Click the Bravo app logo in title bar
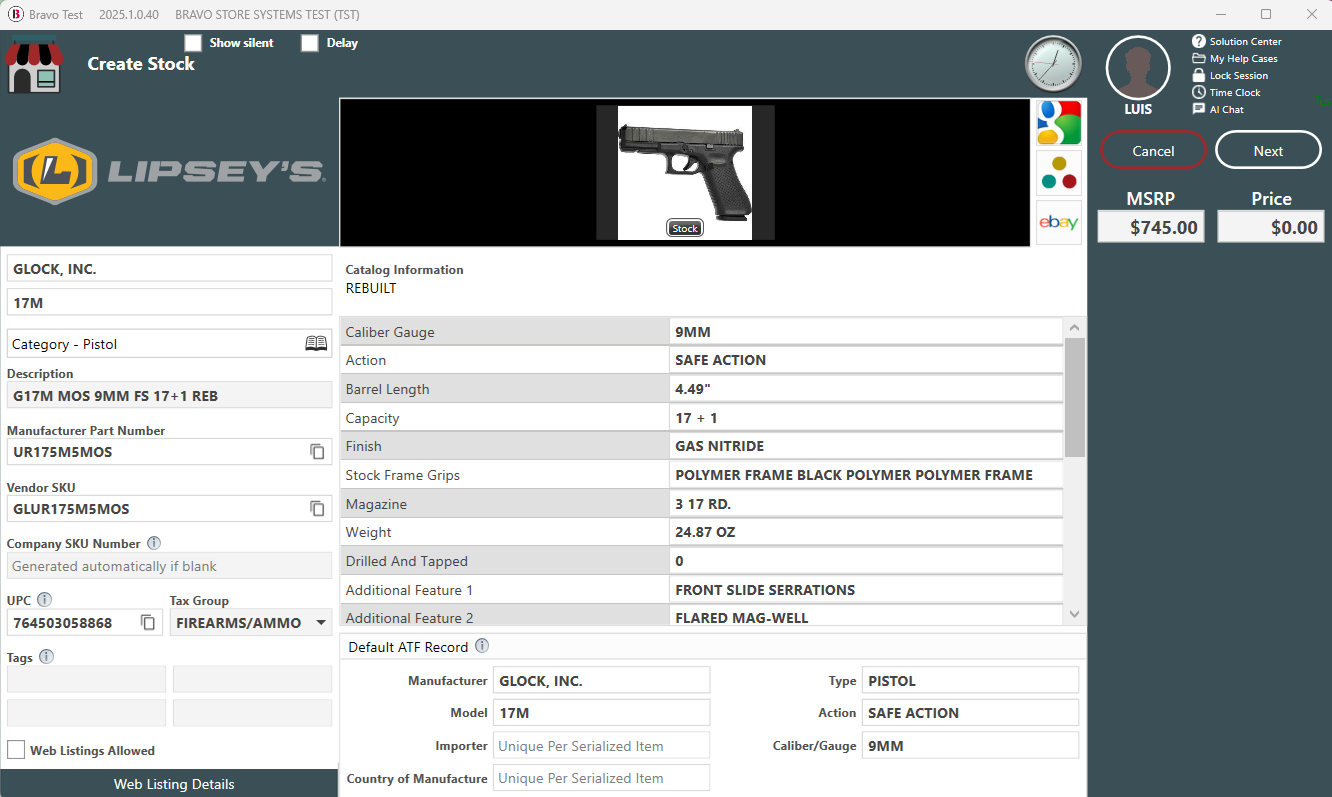The image size is (1332, 797). coord(15,15)
